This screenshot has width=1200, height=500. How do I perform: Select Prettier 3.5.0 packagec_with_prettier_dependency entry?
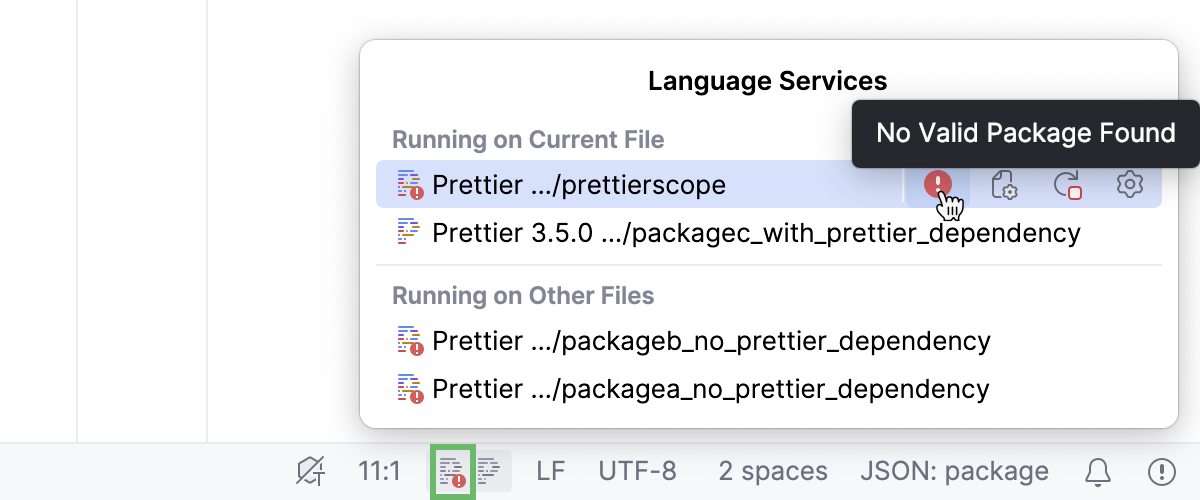(x=755, y=233)
